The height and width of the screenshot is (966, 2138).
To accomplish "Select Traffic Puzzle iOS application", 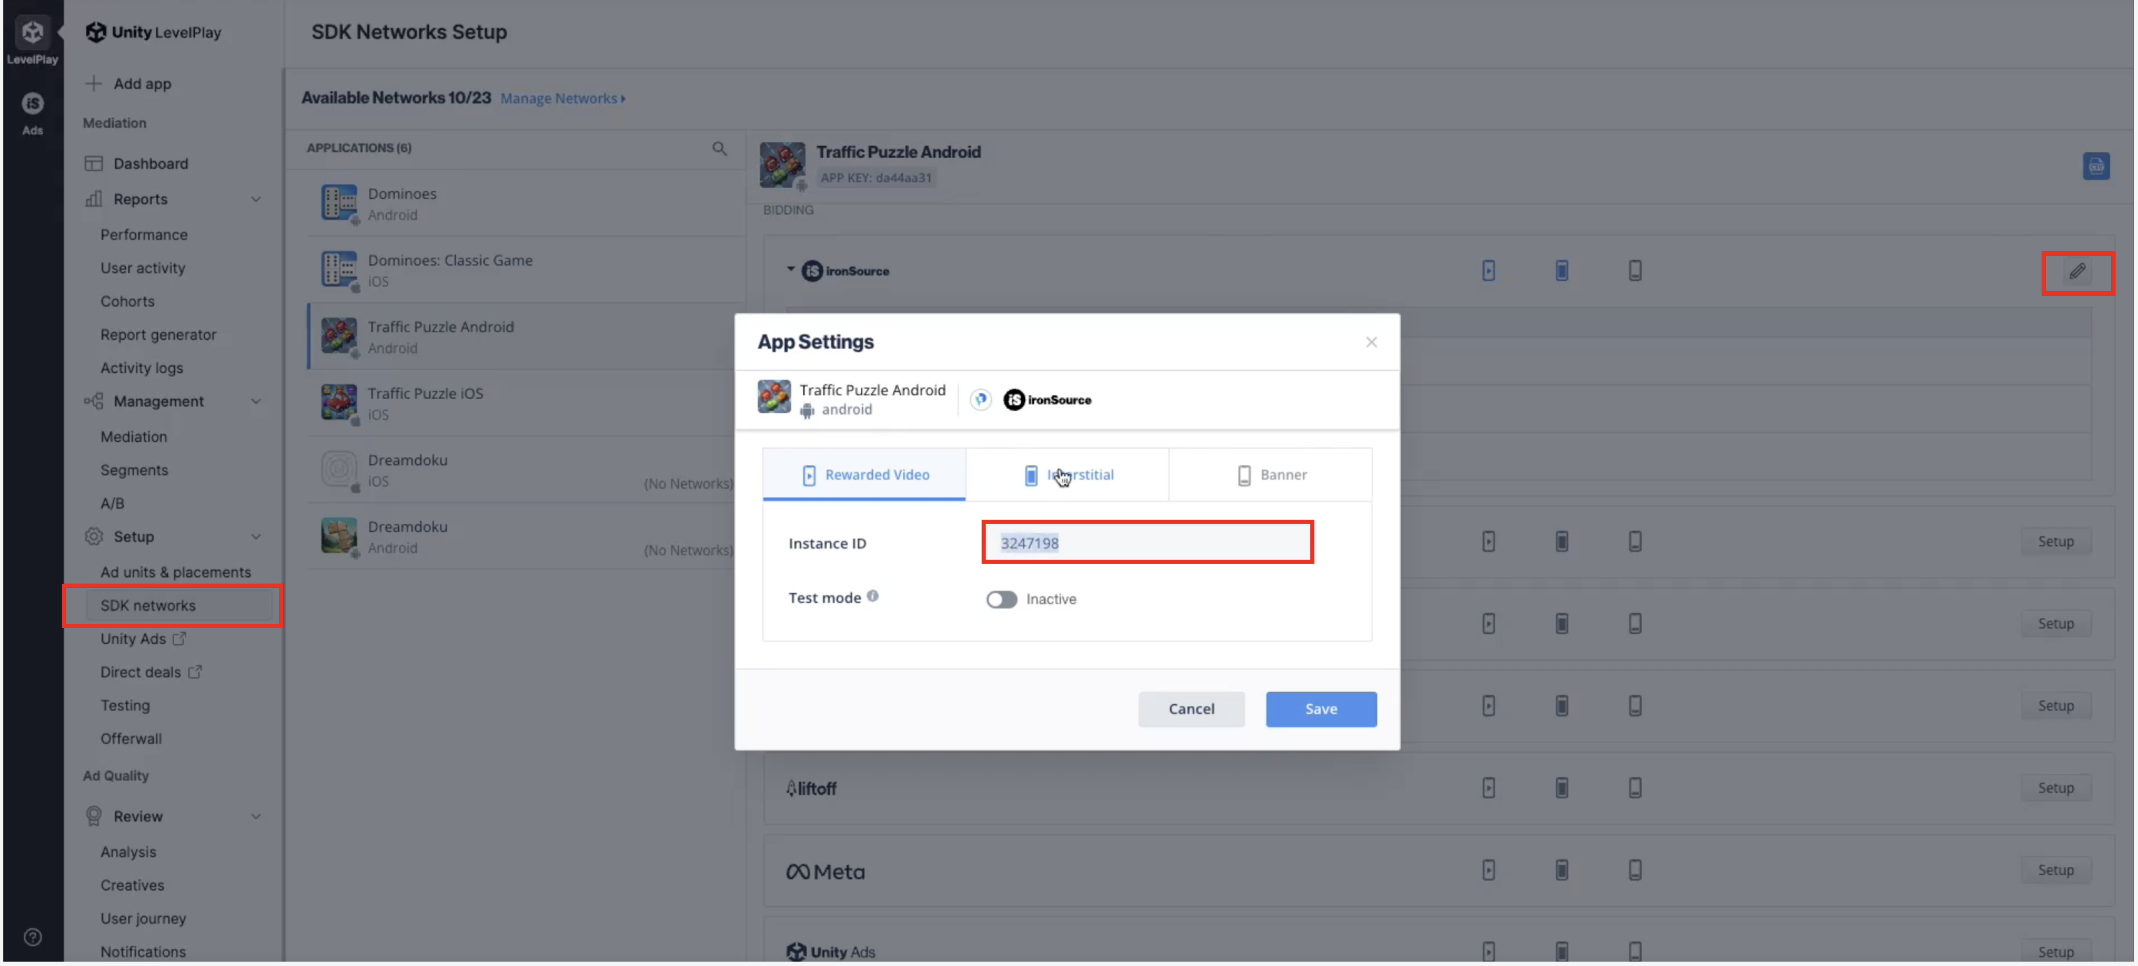I will tap(526, 403).
